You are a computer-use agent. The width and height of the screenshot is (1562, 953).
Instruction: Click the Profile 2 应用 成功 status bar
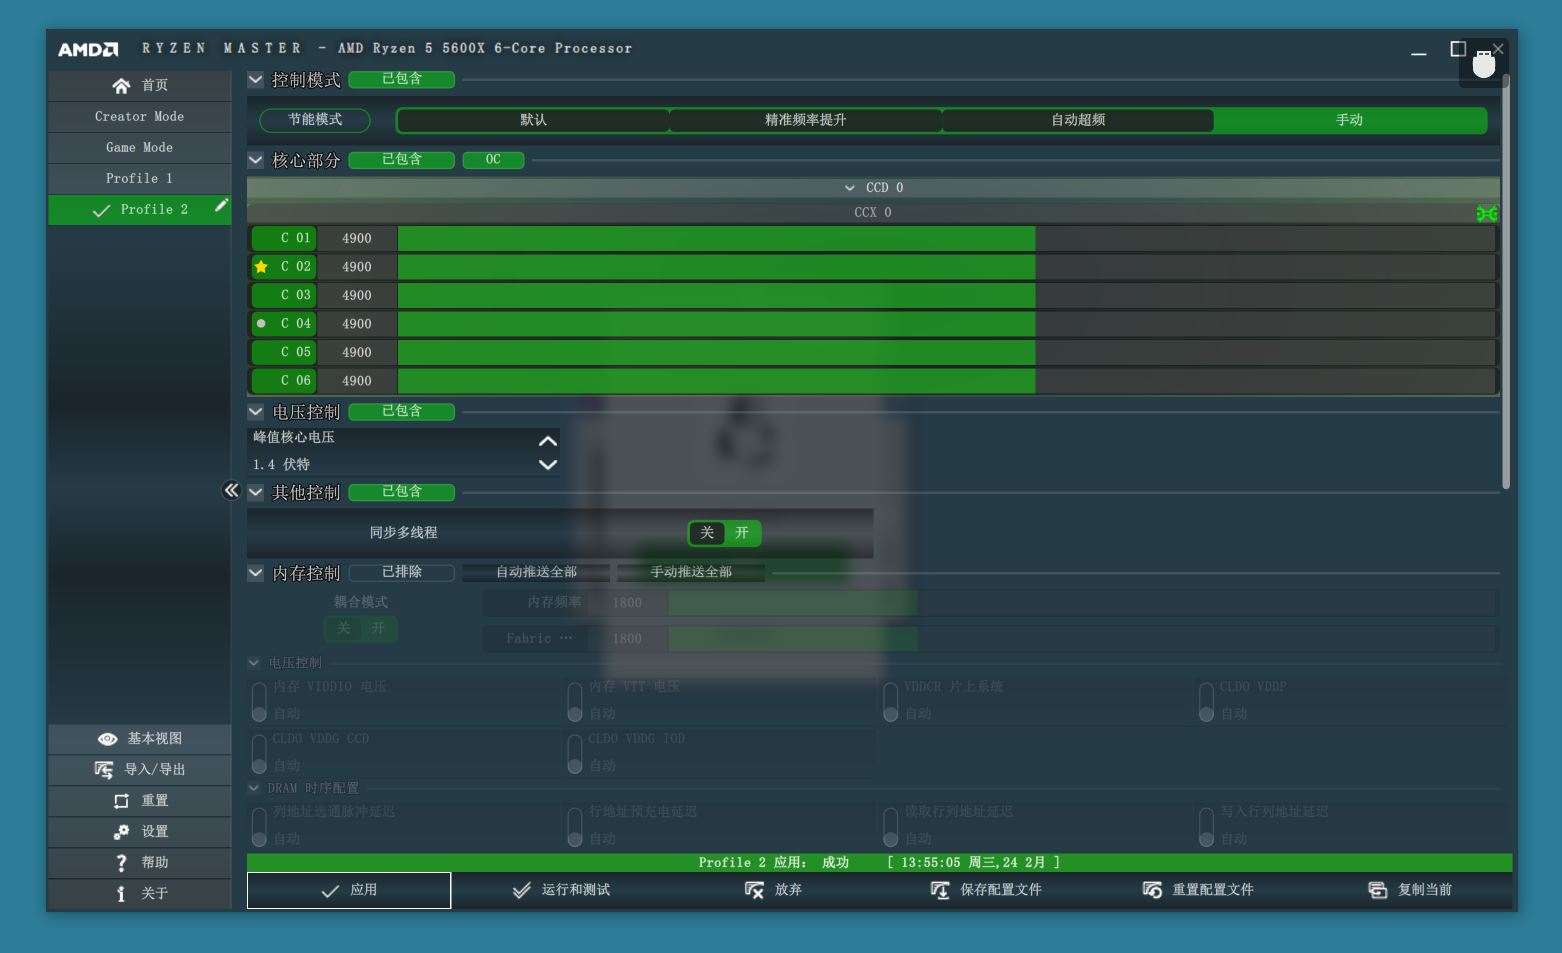point(879,862)
